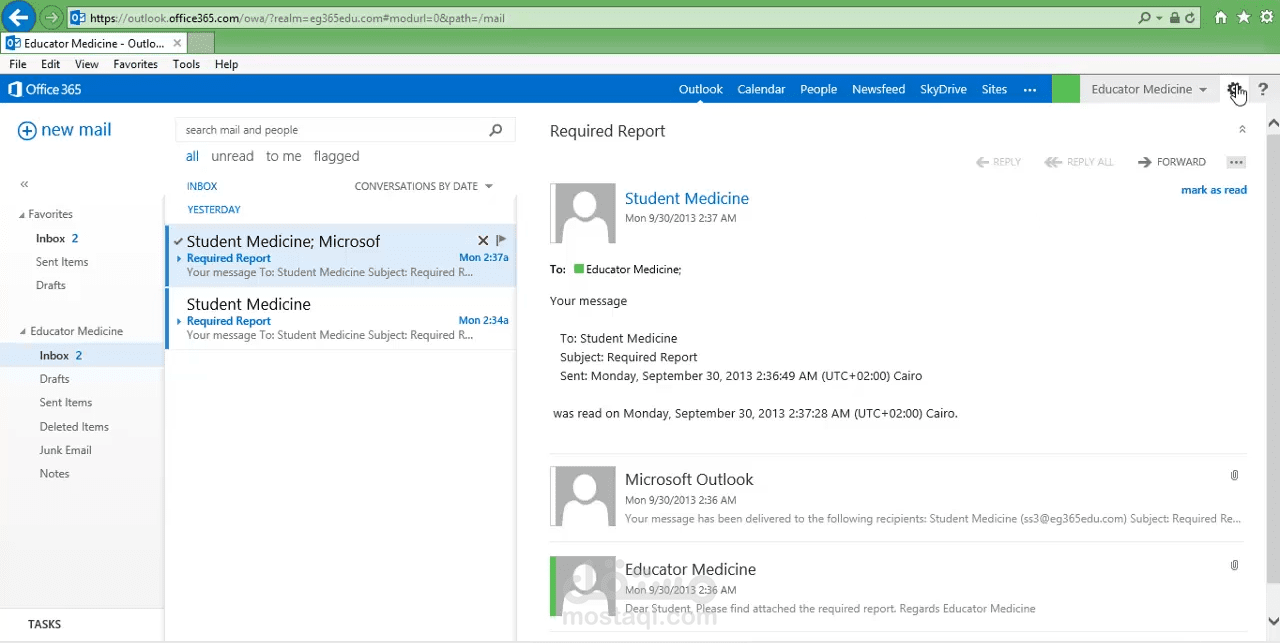Click the Reply arrow icon
Viewport: 1280px width, 643px height.
pyautogui.click(x=982, y=162)
